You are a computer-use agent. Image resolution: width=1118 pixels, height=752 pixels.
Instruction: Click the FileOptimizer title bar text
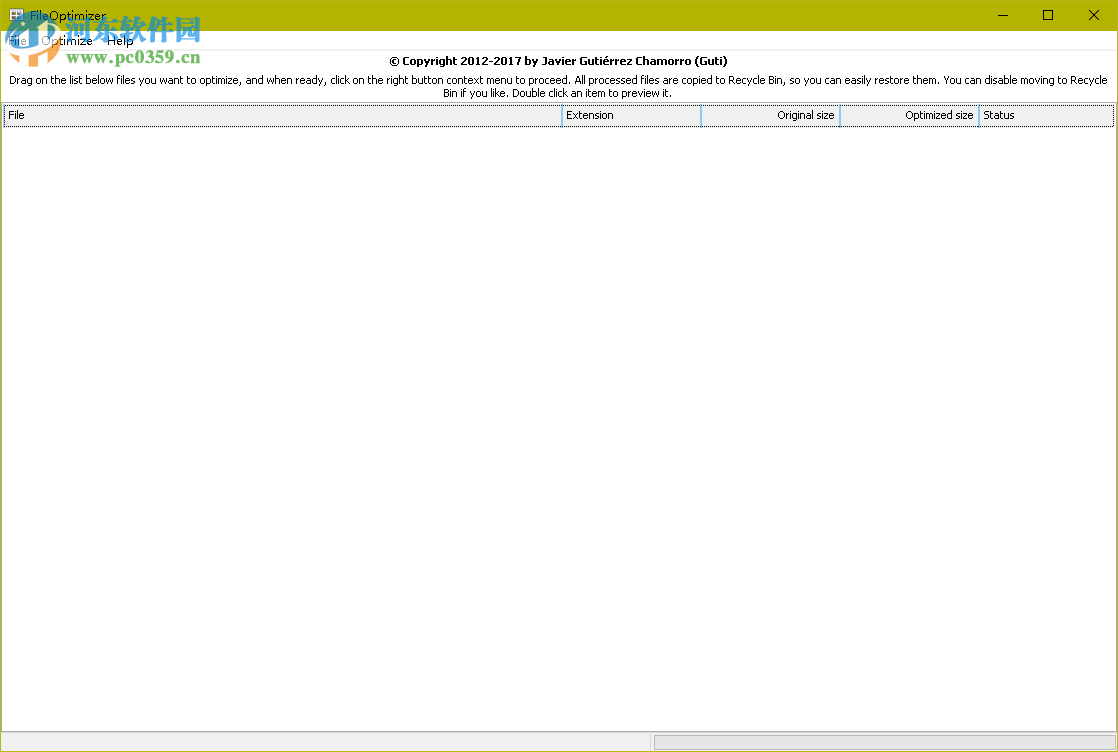(x=66, y=15)
